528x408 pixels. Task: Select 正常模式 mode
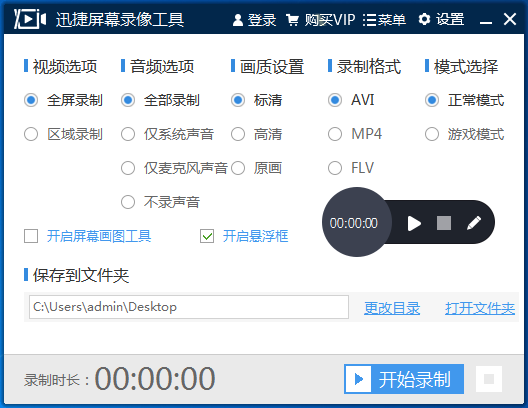(465, 100)
